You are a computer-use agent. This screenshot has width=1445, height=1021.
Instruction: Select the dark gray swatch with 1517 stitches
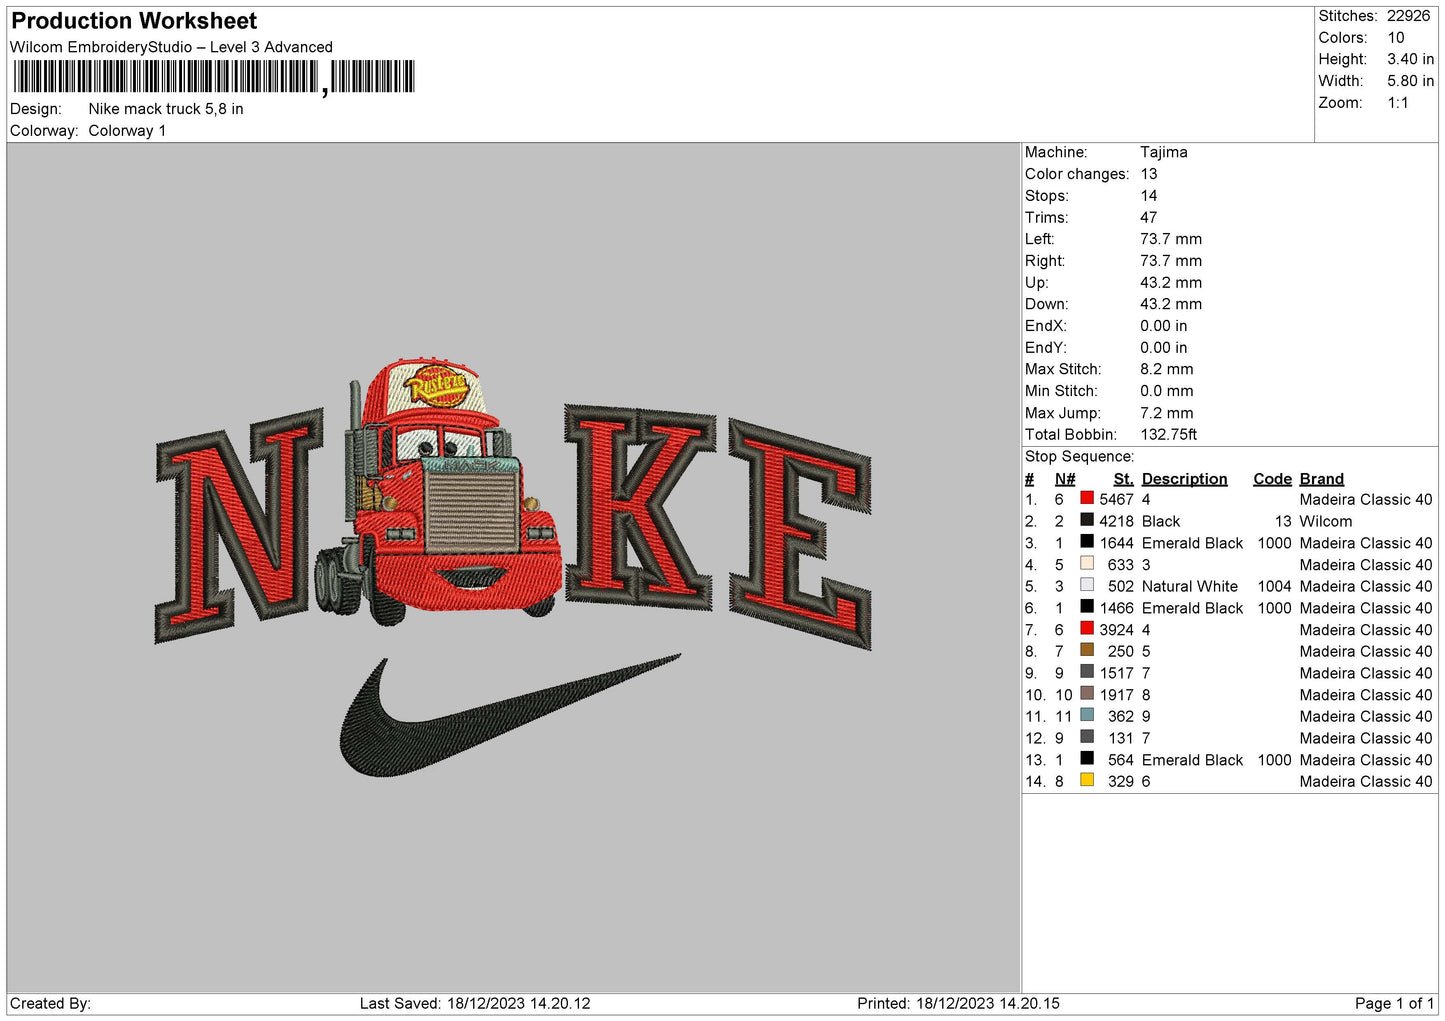pos(1086,672)
